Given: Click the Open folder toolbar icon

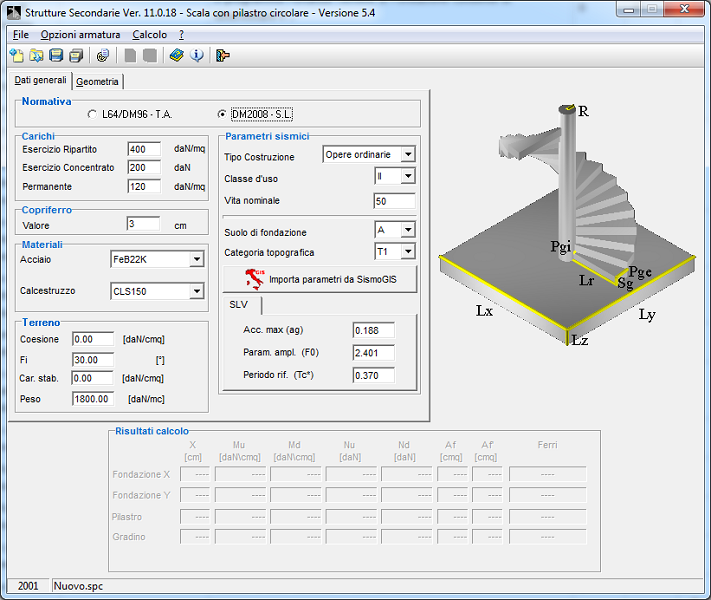Looking at the screenshot, I should [36, 55].
